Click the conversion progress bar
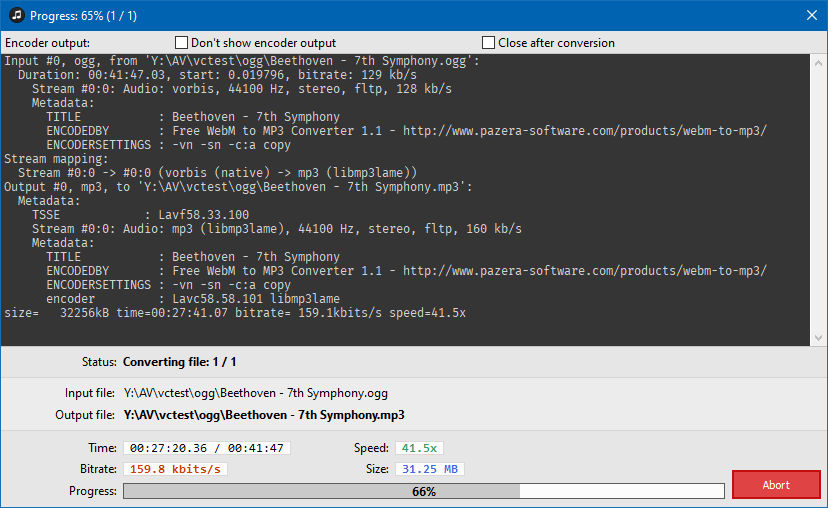The image size is (828, 508). (424, 491)
